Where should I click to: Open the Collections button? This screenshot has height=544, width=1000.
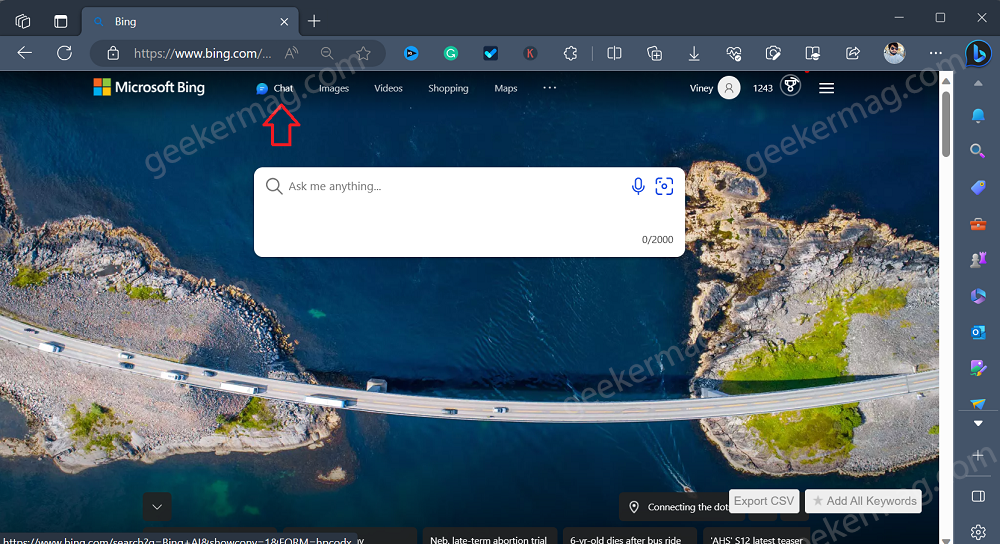(654, 54)
